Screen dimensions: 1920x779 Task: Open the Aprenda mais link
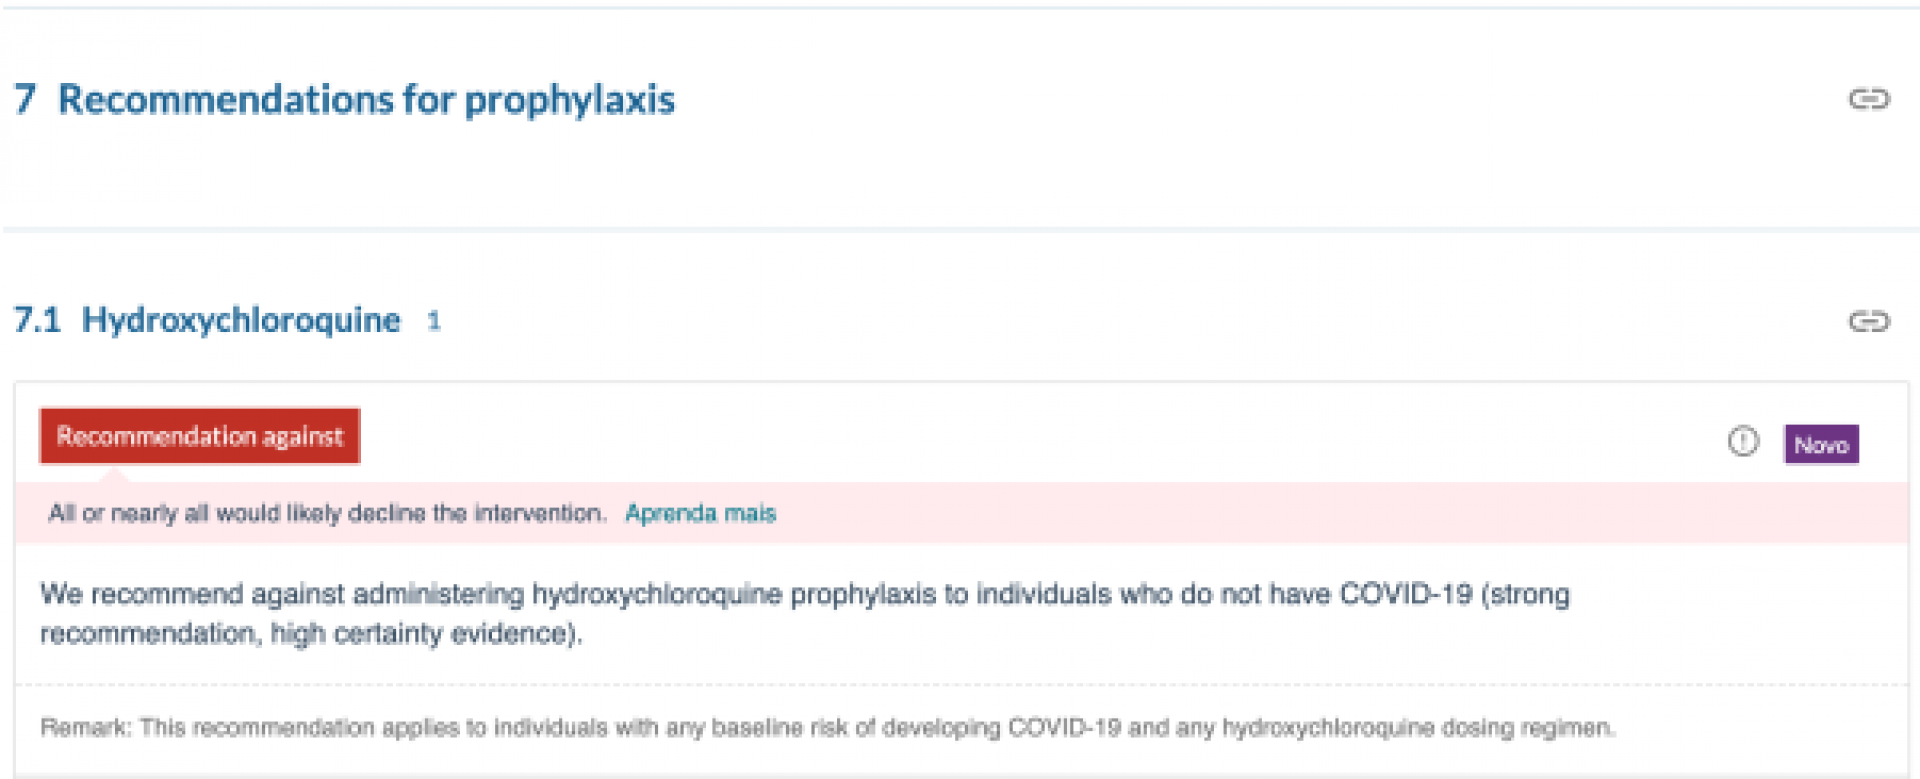tap(700, 513)
